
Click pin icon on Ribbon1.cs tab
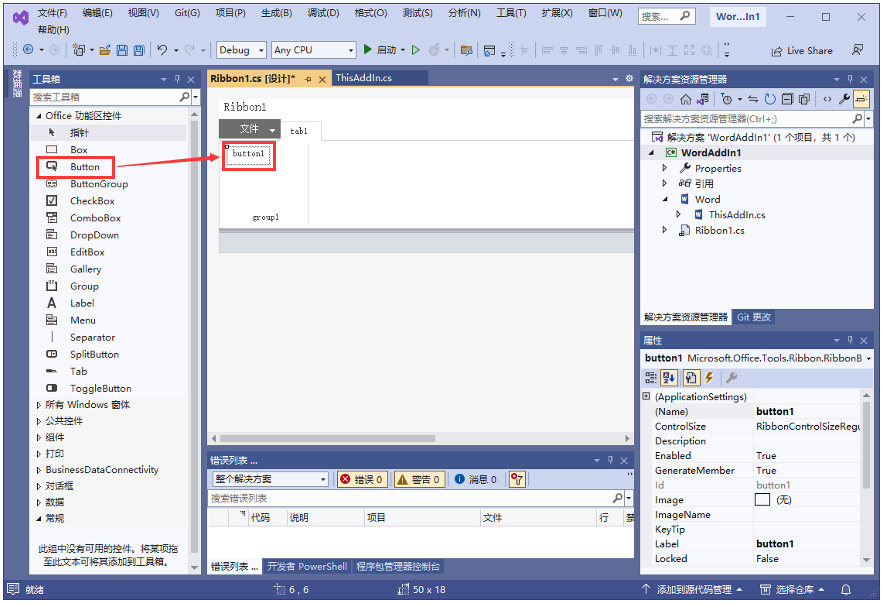(308, 79)
